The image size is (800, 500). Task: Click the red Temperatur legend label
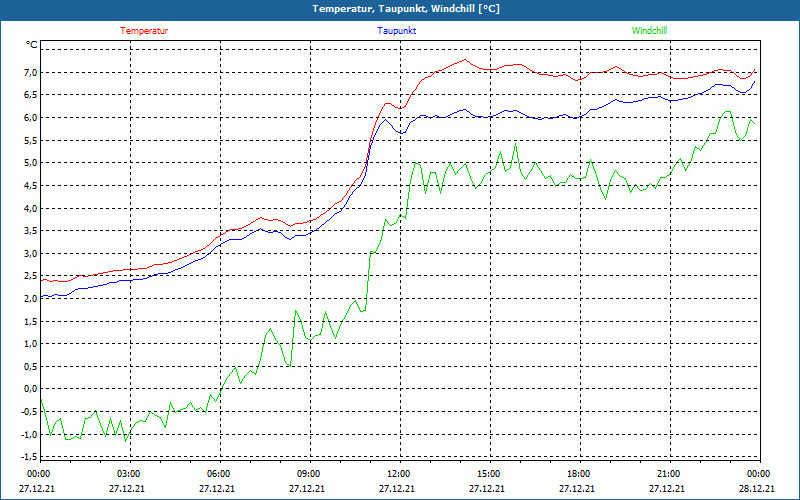144,31
